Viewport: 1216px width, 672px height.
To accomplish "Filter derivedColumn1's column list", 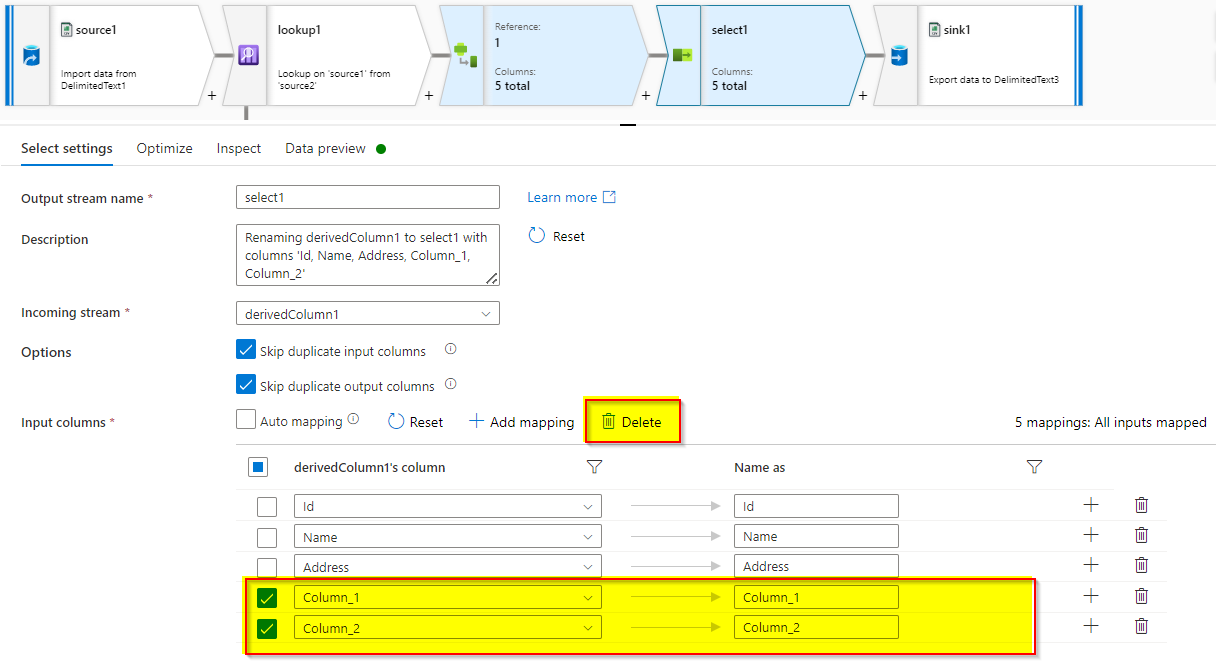I will pos(594,467).
